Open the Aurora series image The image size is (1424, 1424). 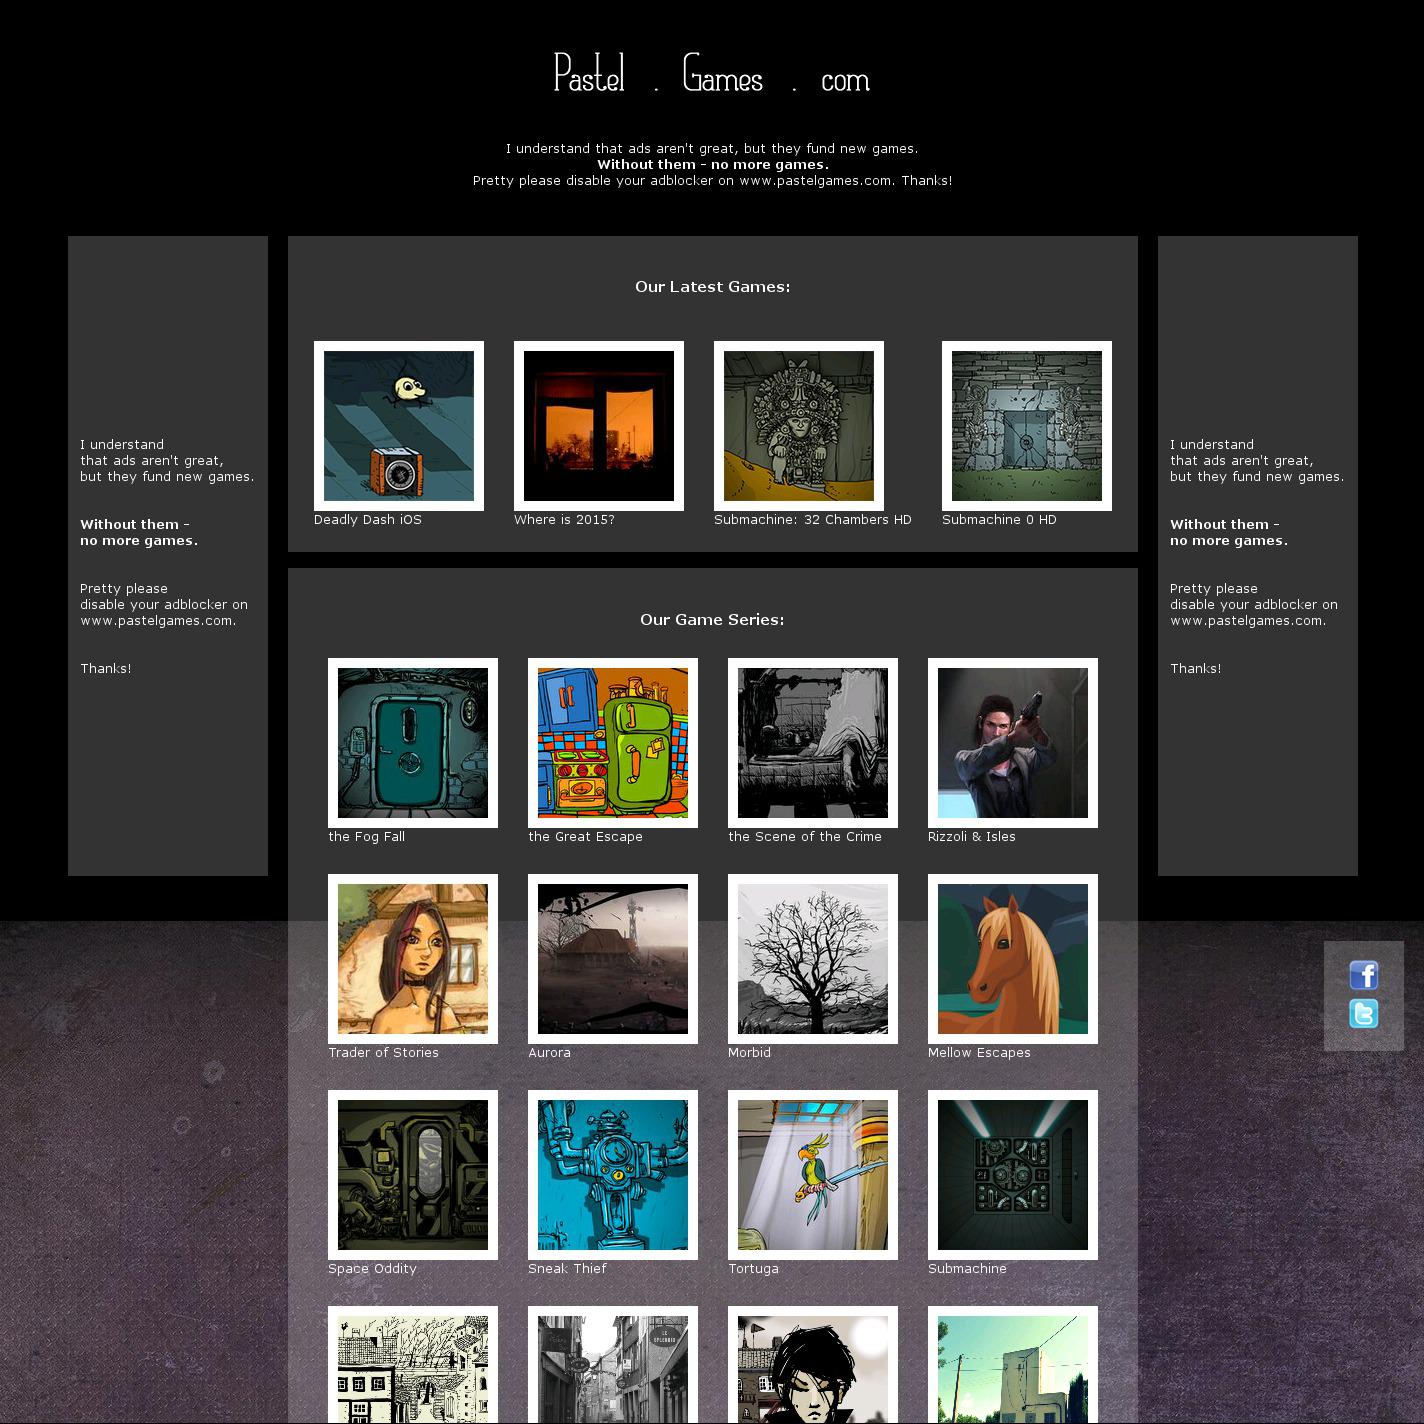(x=613, y=959)
